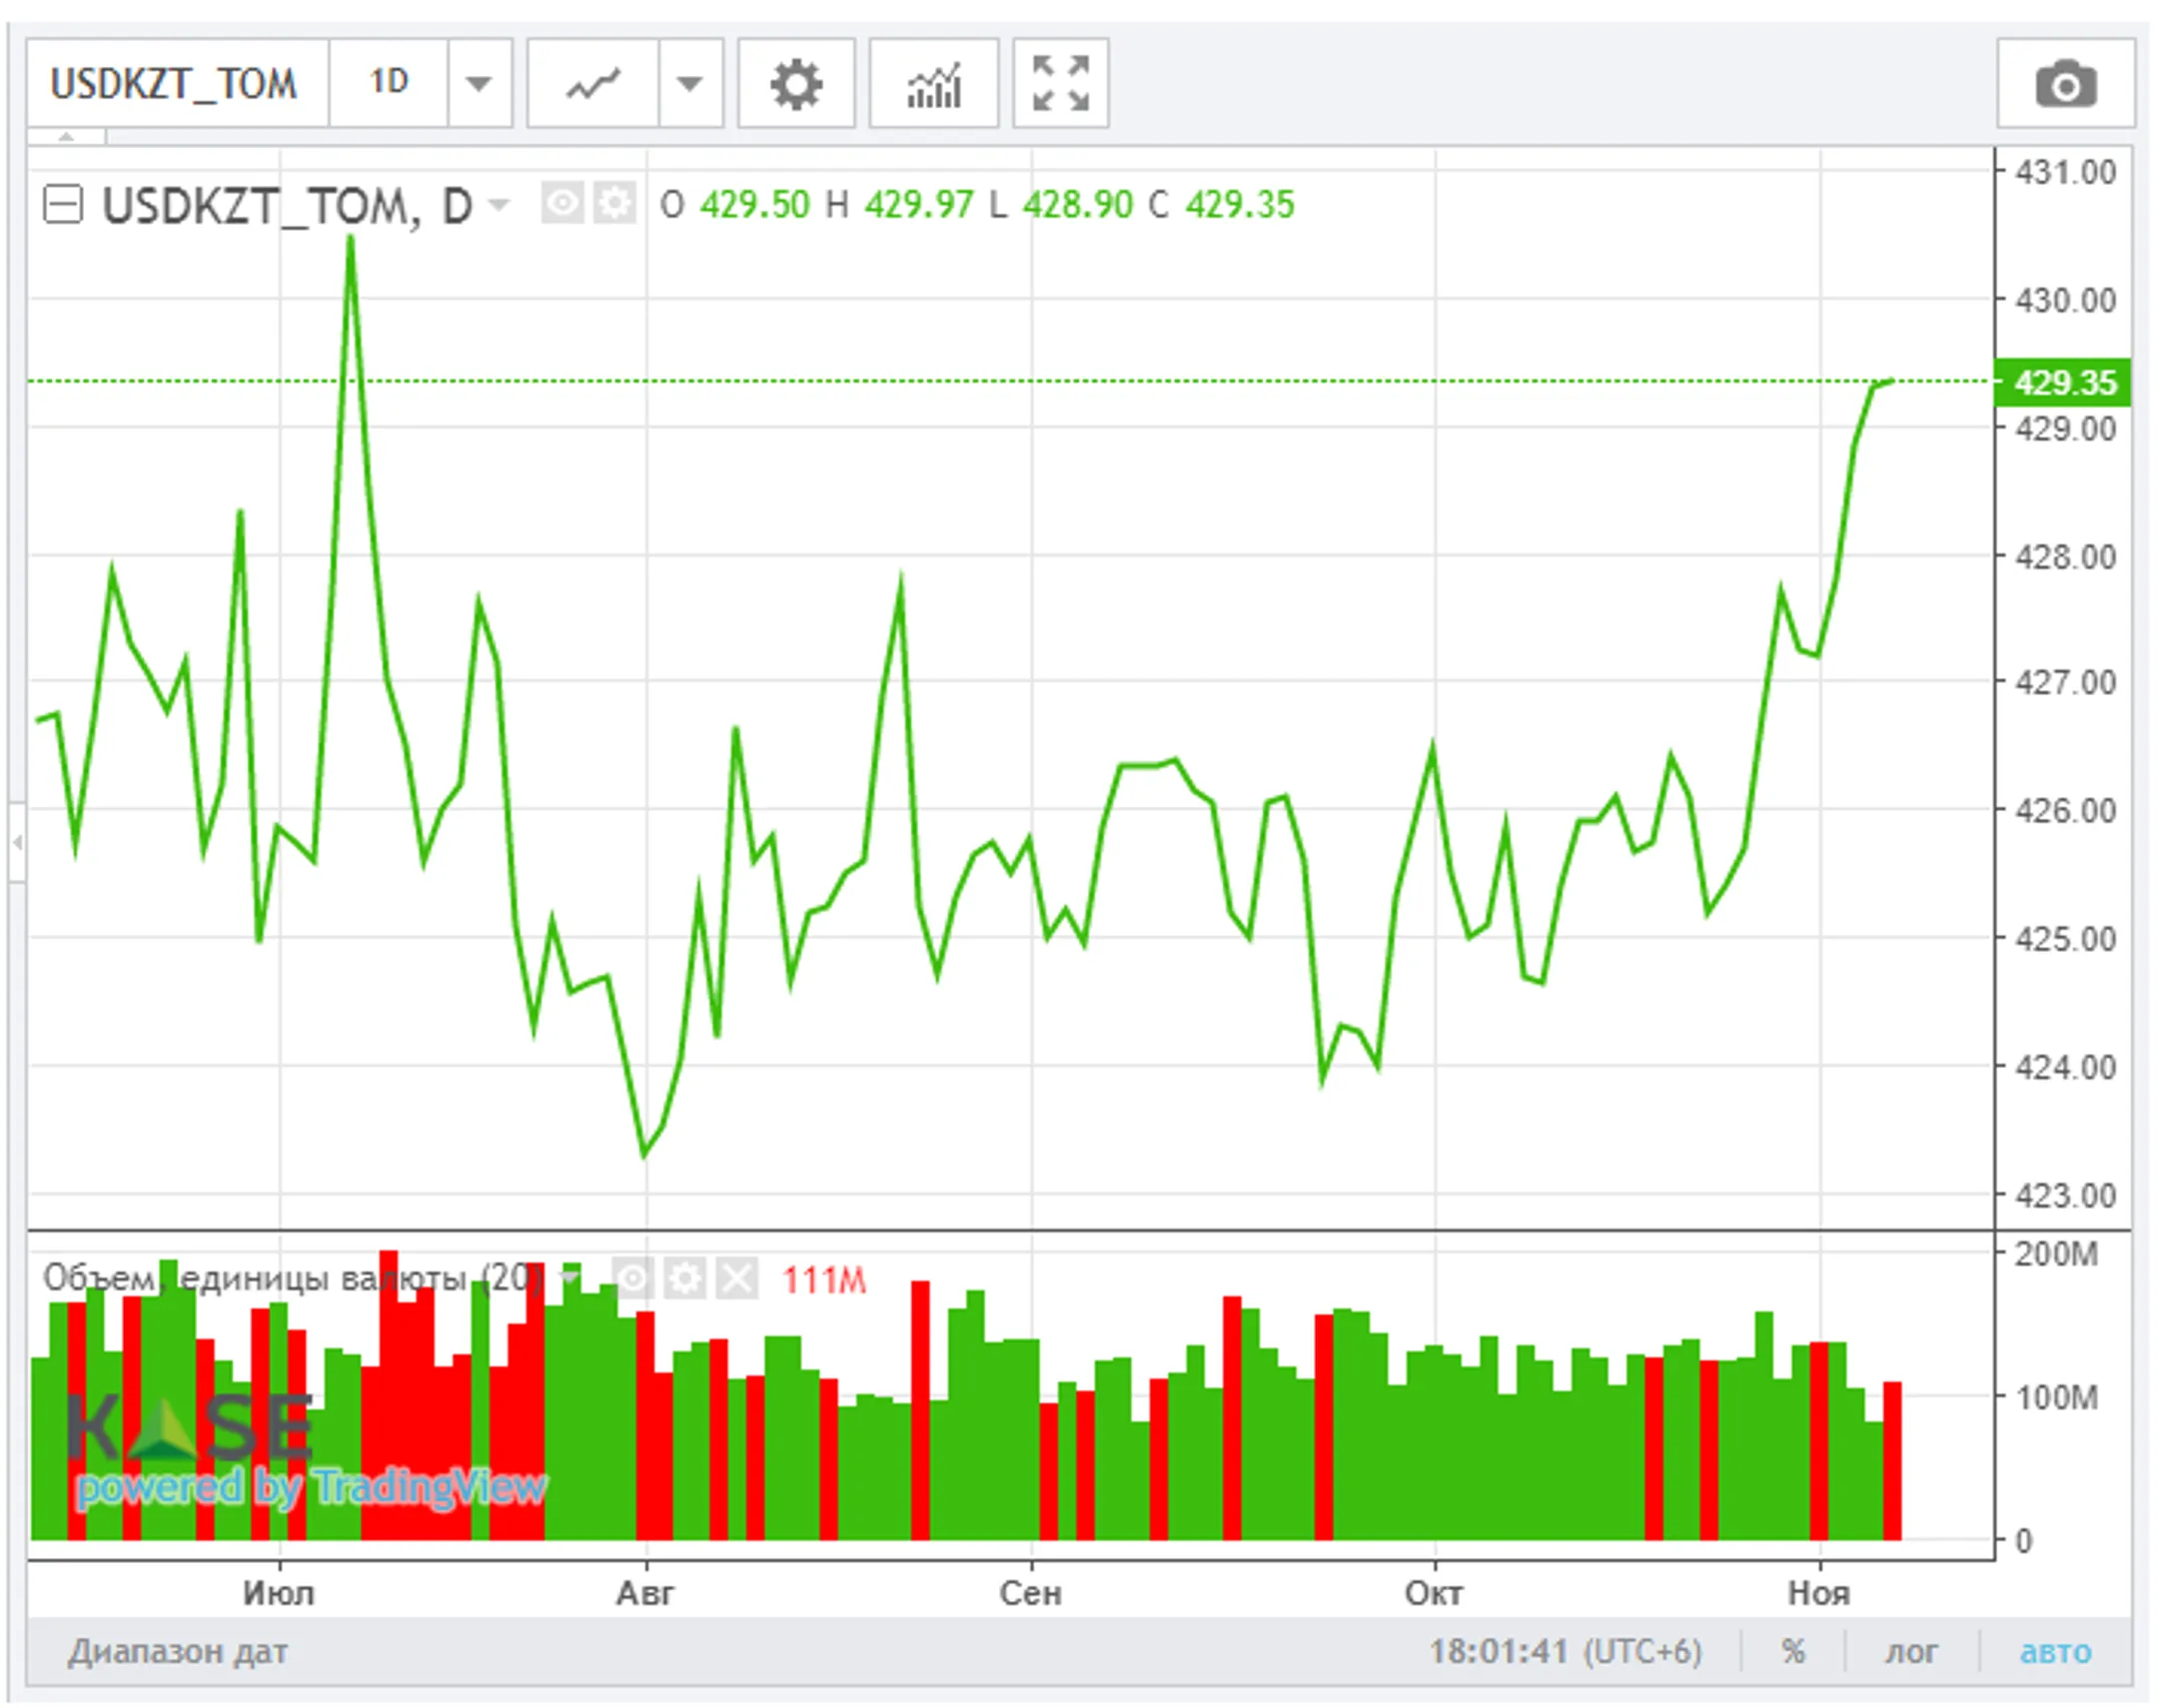Enter fullscreen mode with arrows icon
The width and height of the screenshot is (2158, 1708).
pyautogui.click(x=1060, y=84)
